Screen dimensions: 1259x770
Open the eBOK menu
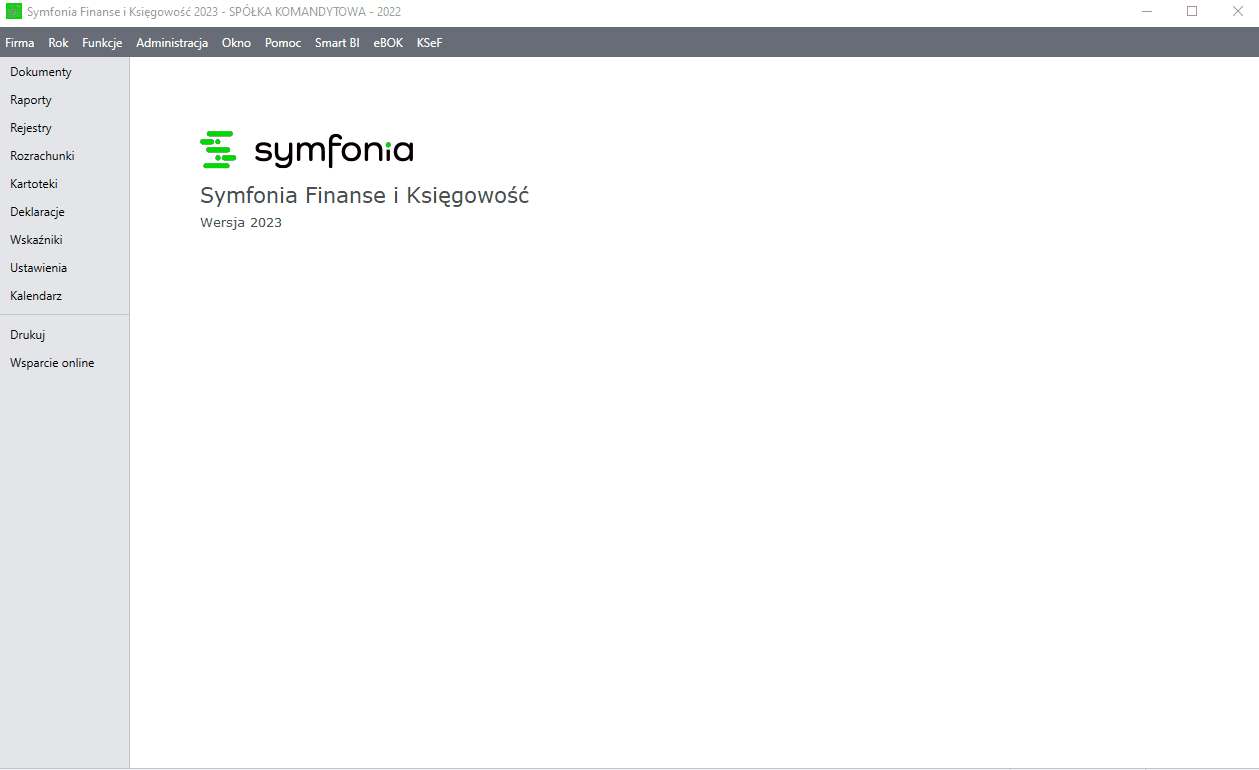tap(388, 43)
